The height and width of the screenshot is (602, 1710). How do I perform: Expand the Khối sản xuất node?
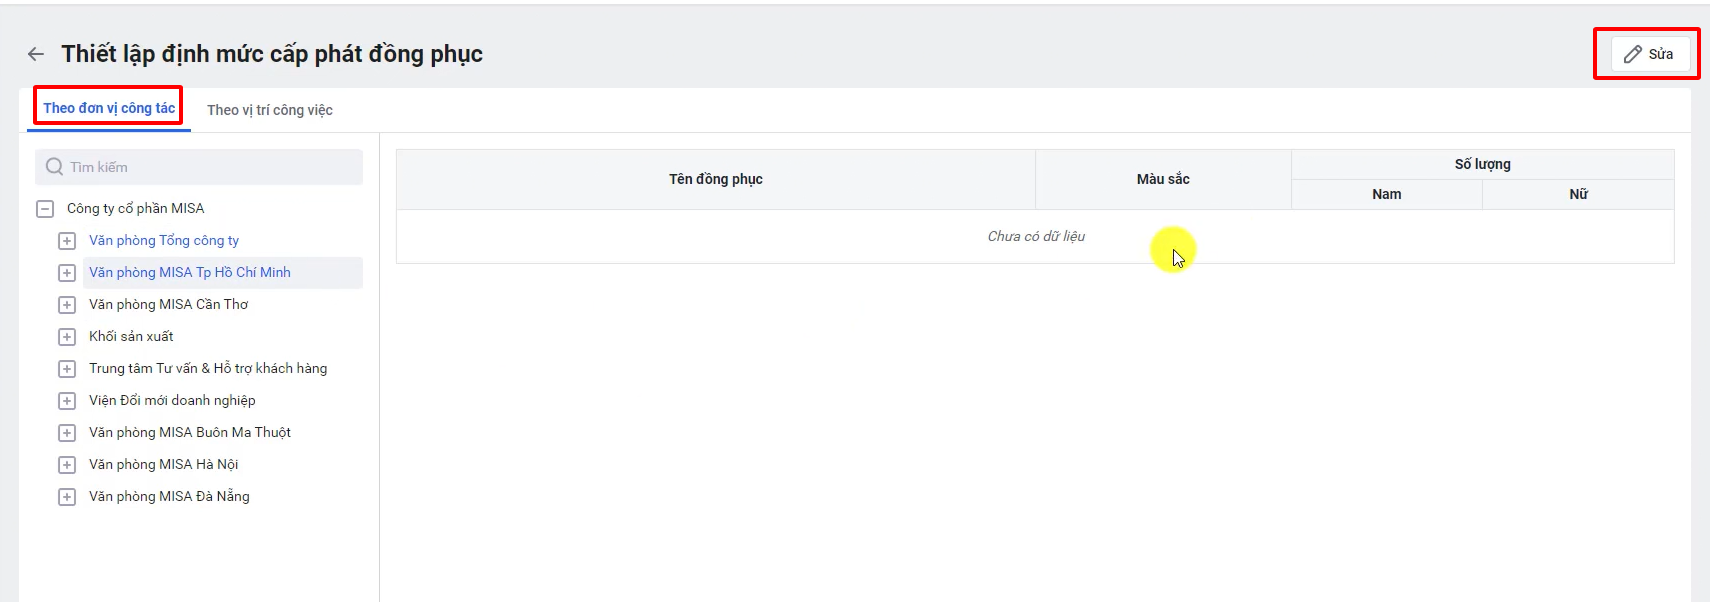[x=67, y=337]
